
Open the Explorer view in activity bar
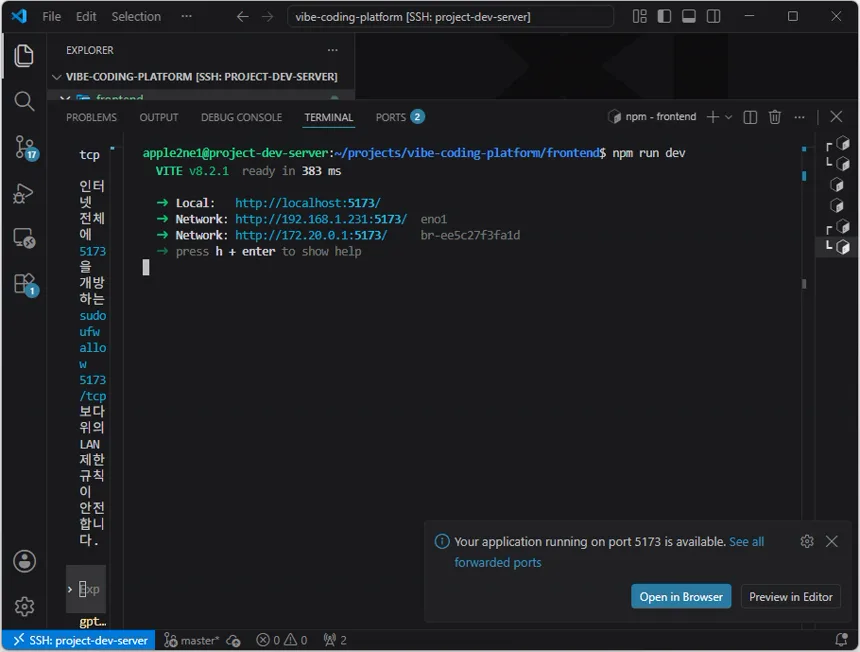(x=24, y=56)
